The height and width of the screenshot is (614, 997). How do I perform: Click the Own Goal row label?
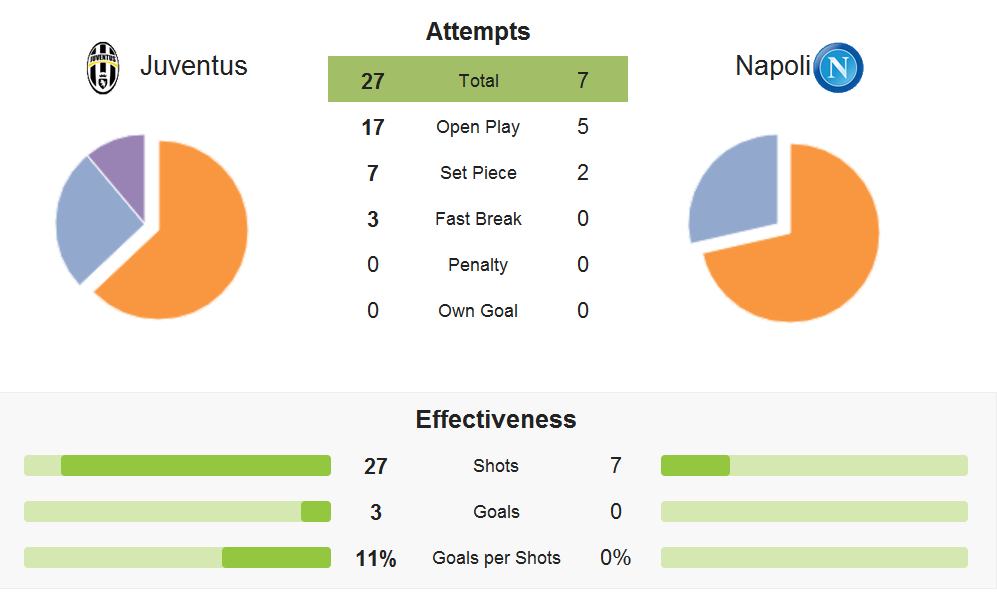coord(478,311)
